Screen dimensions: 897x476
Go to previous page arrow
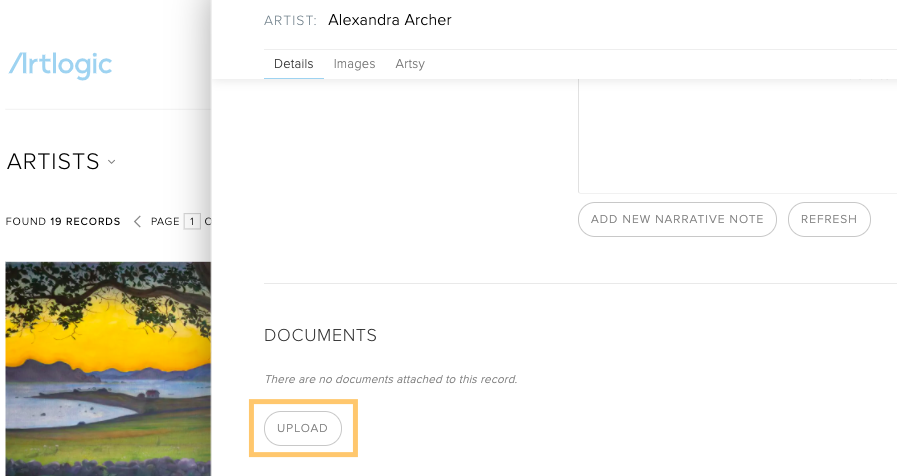[x=137, y=221]
